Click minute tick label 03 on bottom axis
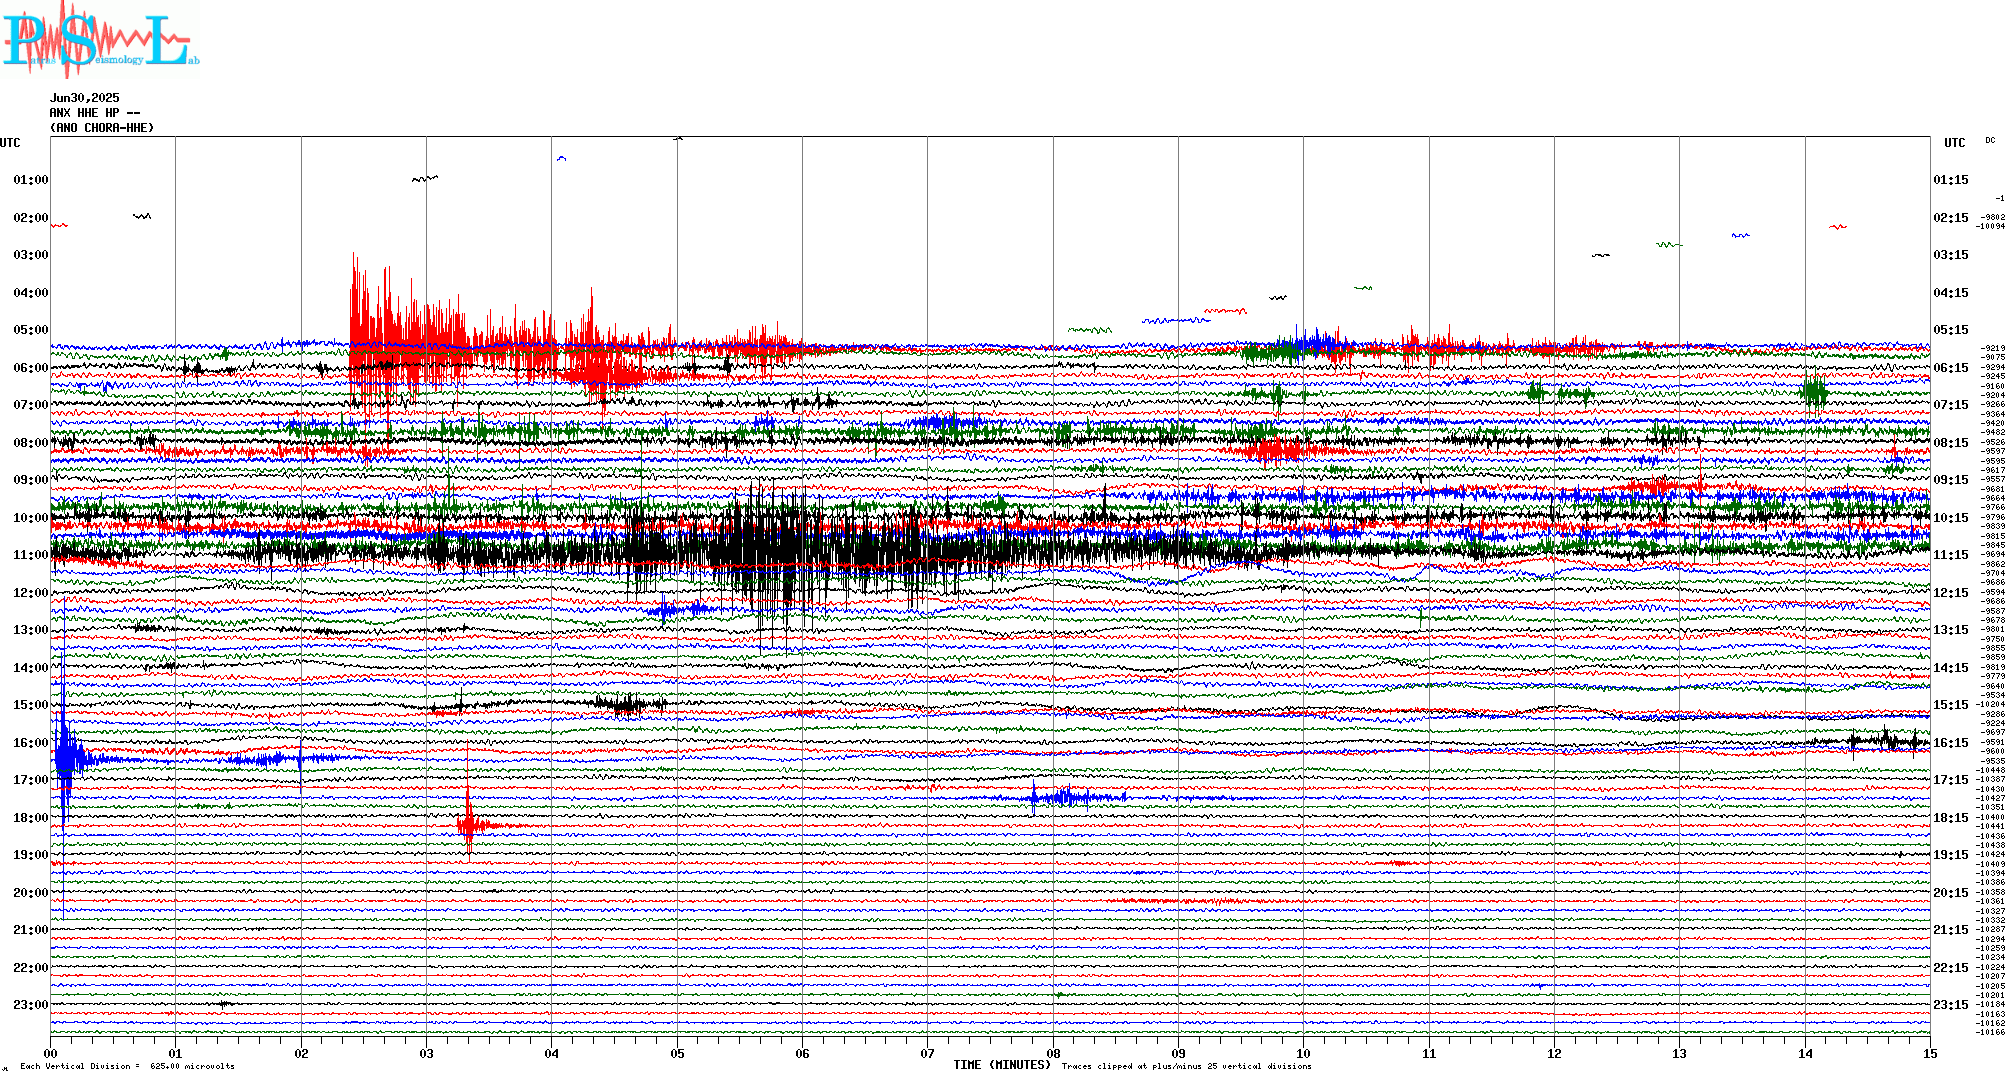Image resolution: width=2010 pixels, height=1080 pixels. pyautogui.click(x=426, y=1054)
